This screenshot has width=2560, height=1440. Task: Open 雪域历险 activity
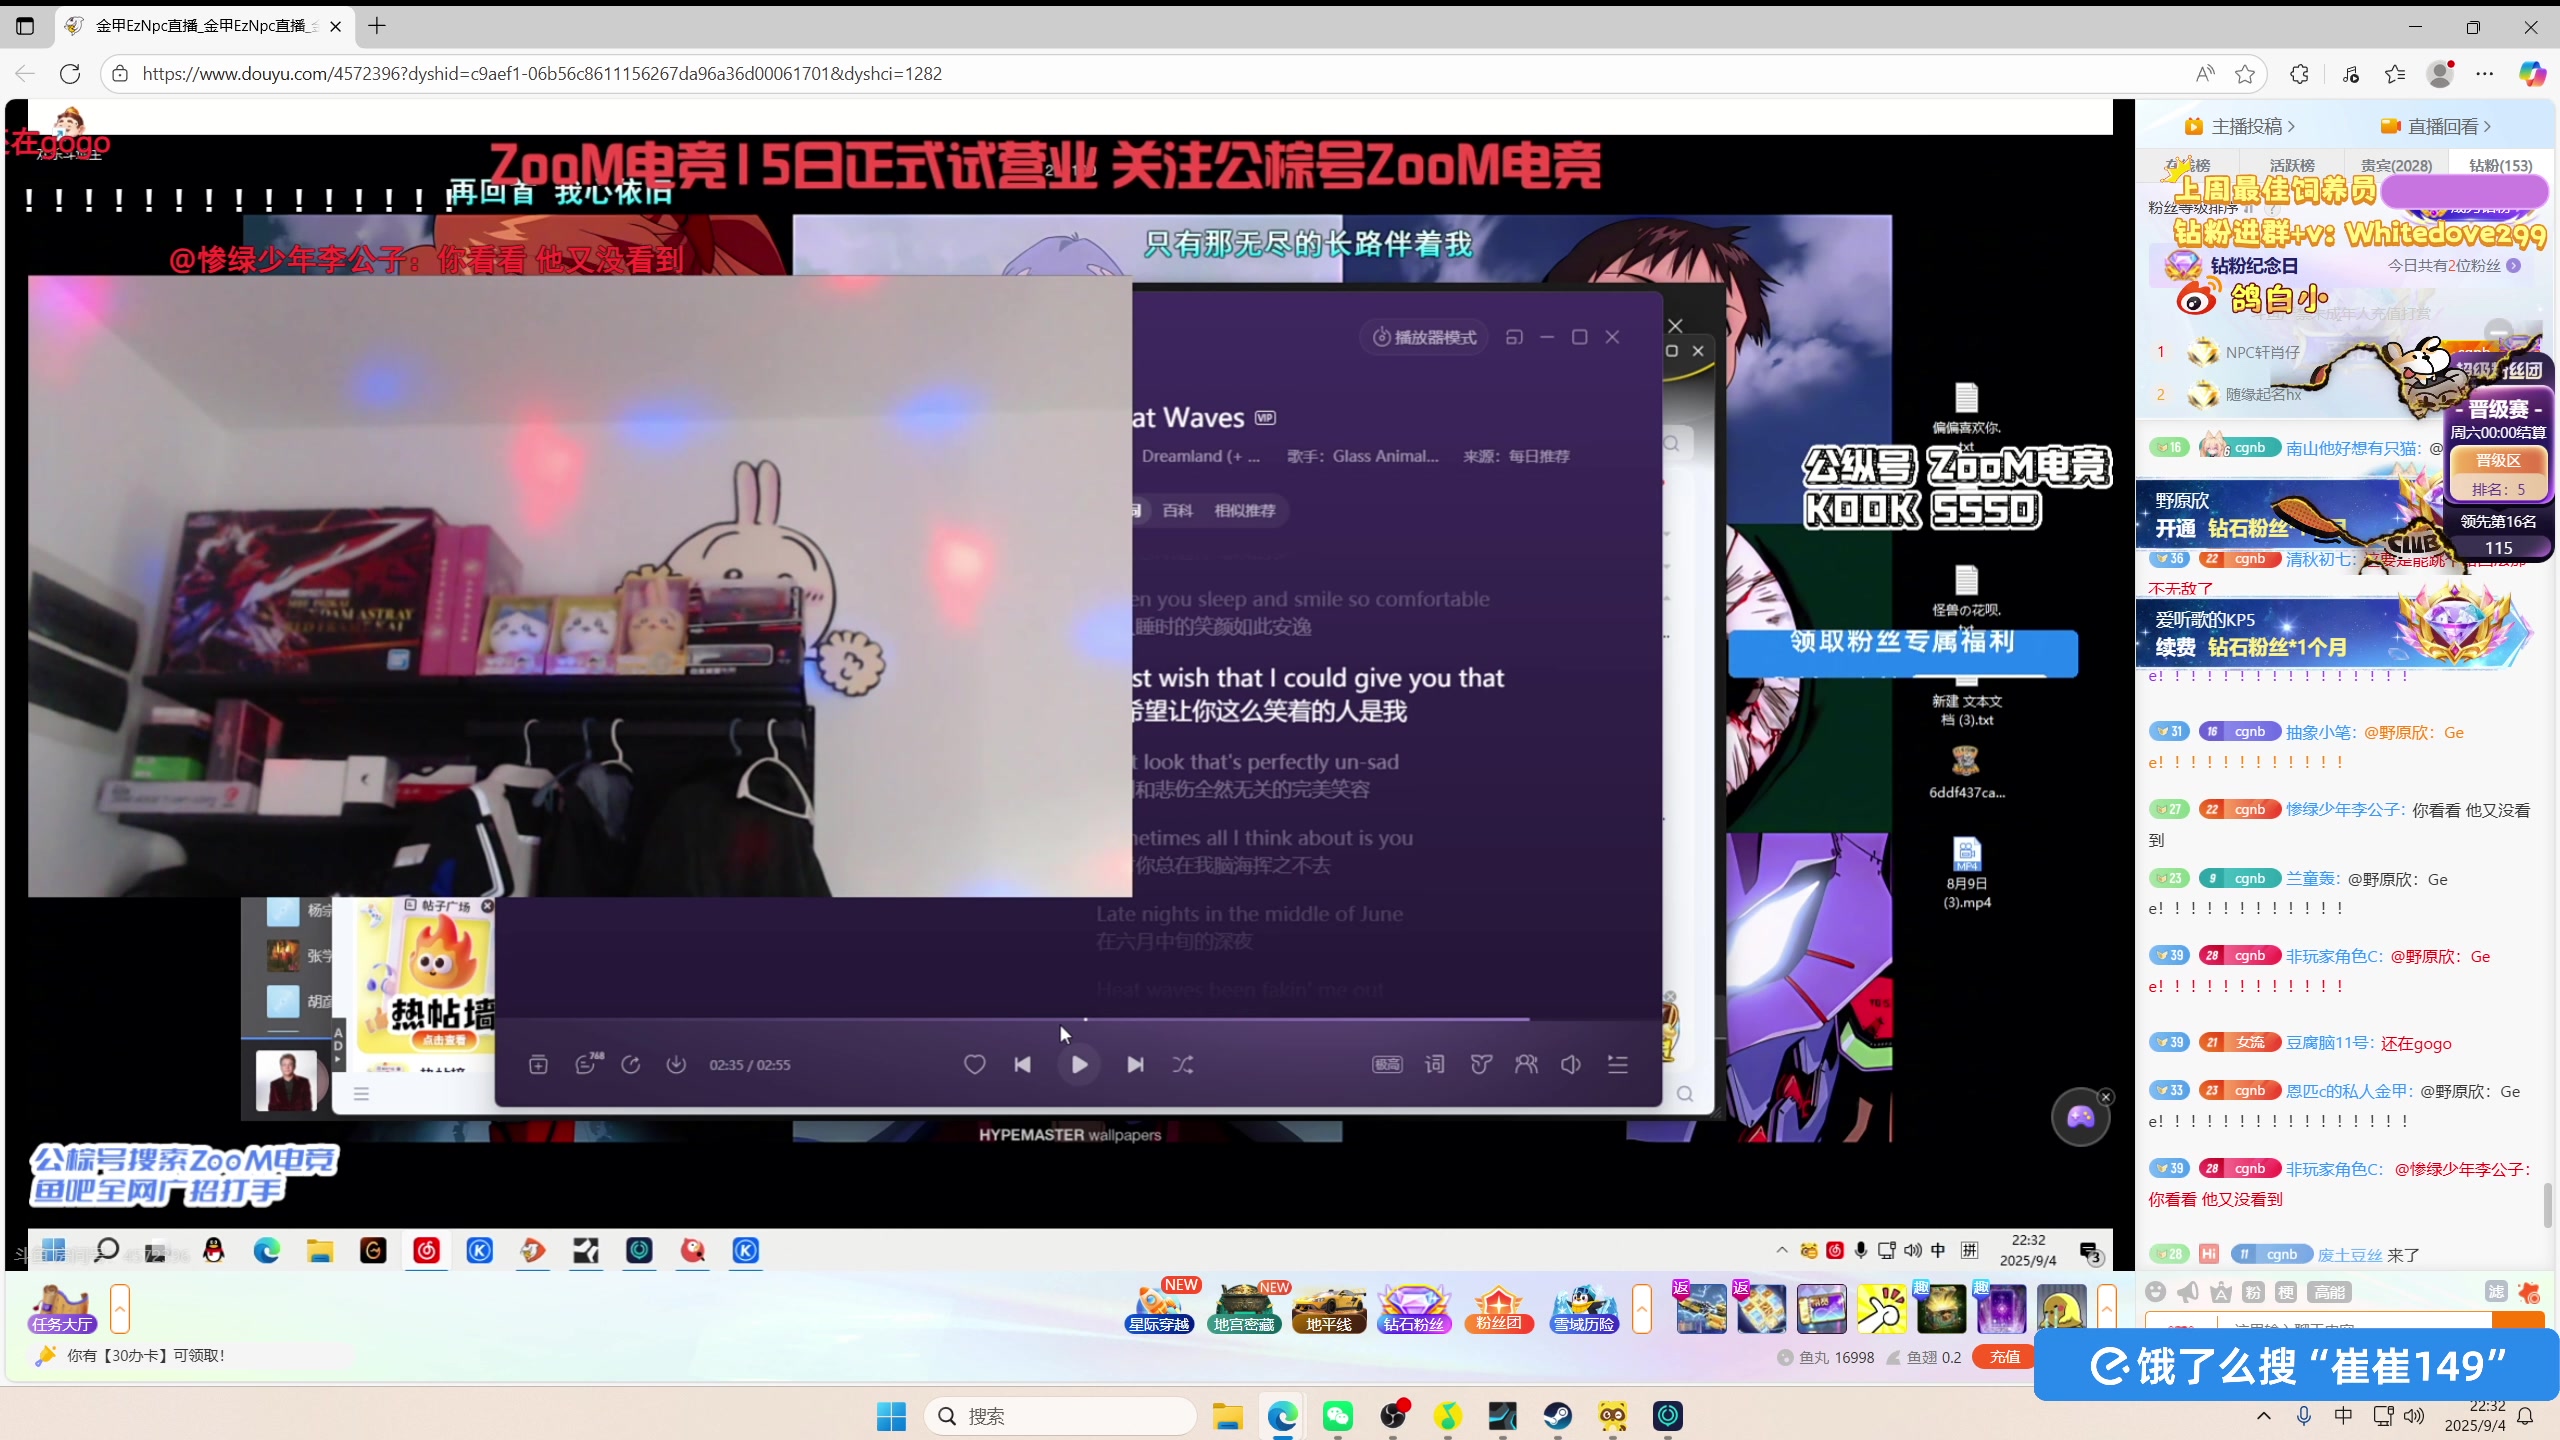[1583, 1309]
